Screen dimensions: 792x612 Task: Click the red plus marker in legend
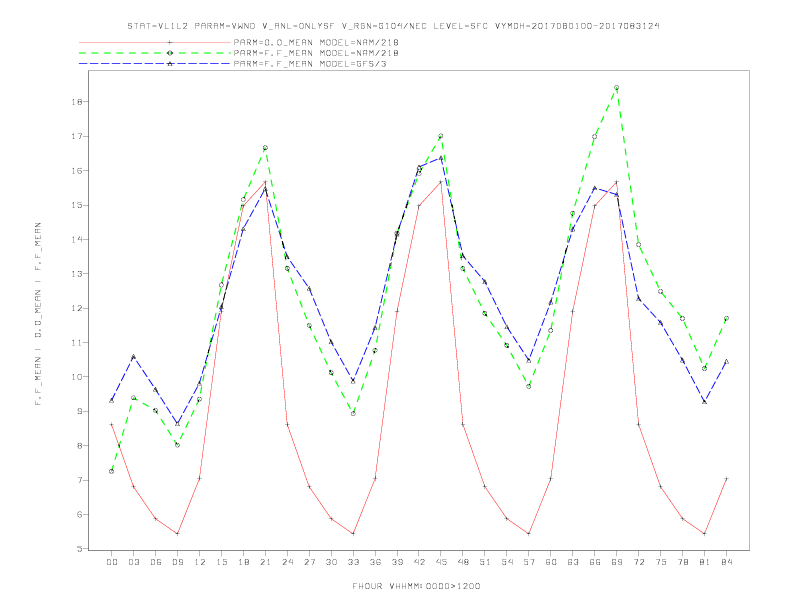tap(170, 43)
